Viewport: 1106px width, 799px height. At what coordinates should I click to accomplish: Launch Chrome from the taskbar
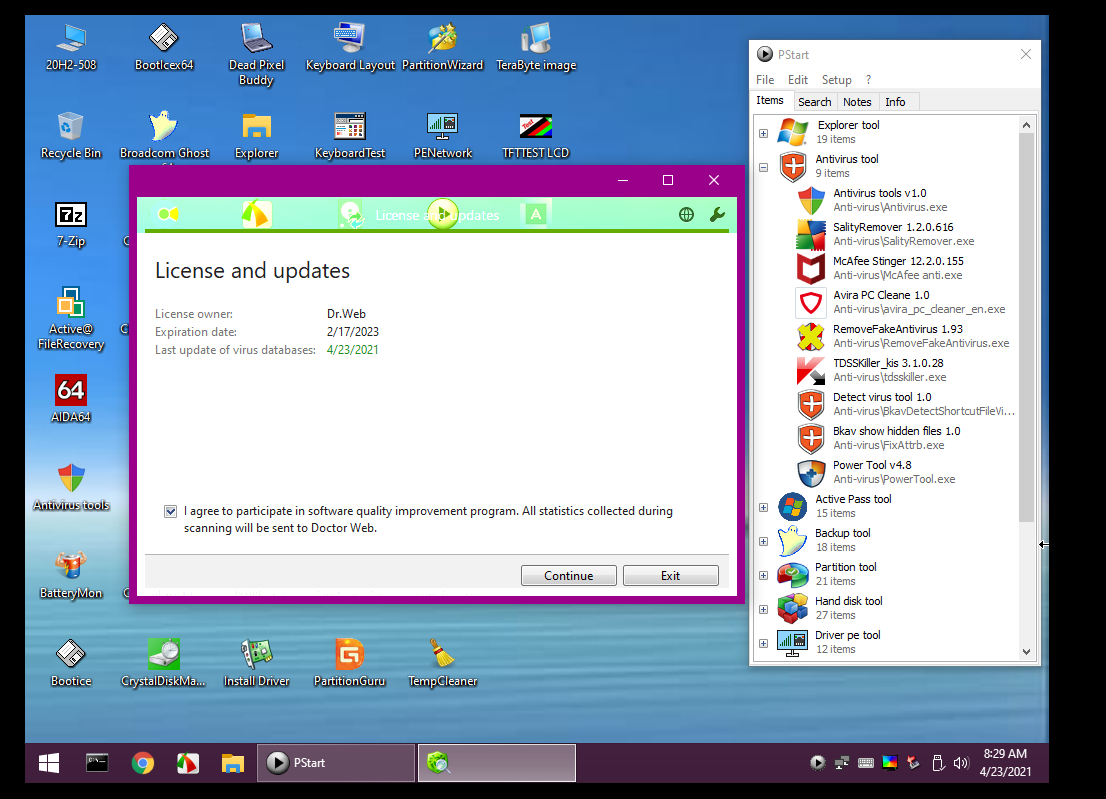coord(142,763)
